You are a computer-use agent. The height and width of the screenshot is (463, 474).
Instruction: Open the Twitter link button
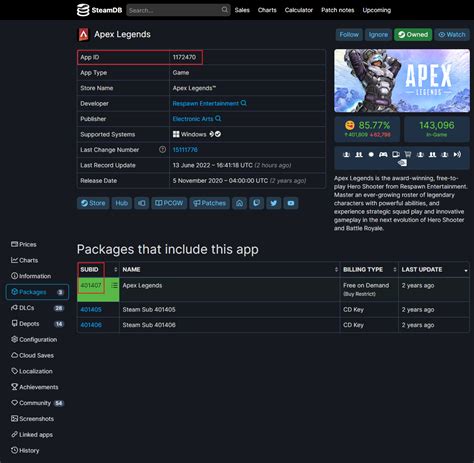pyautogui.click(x=274, y=203)
